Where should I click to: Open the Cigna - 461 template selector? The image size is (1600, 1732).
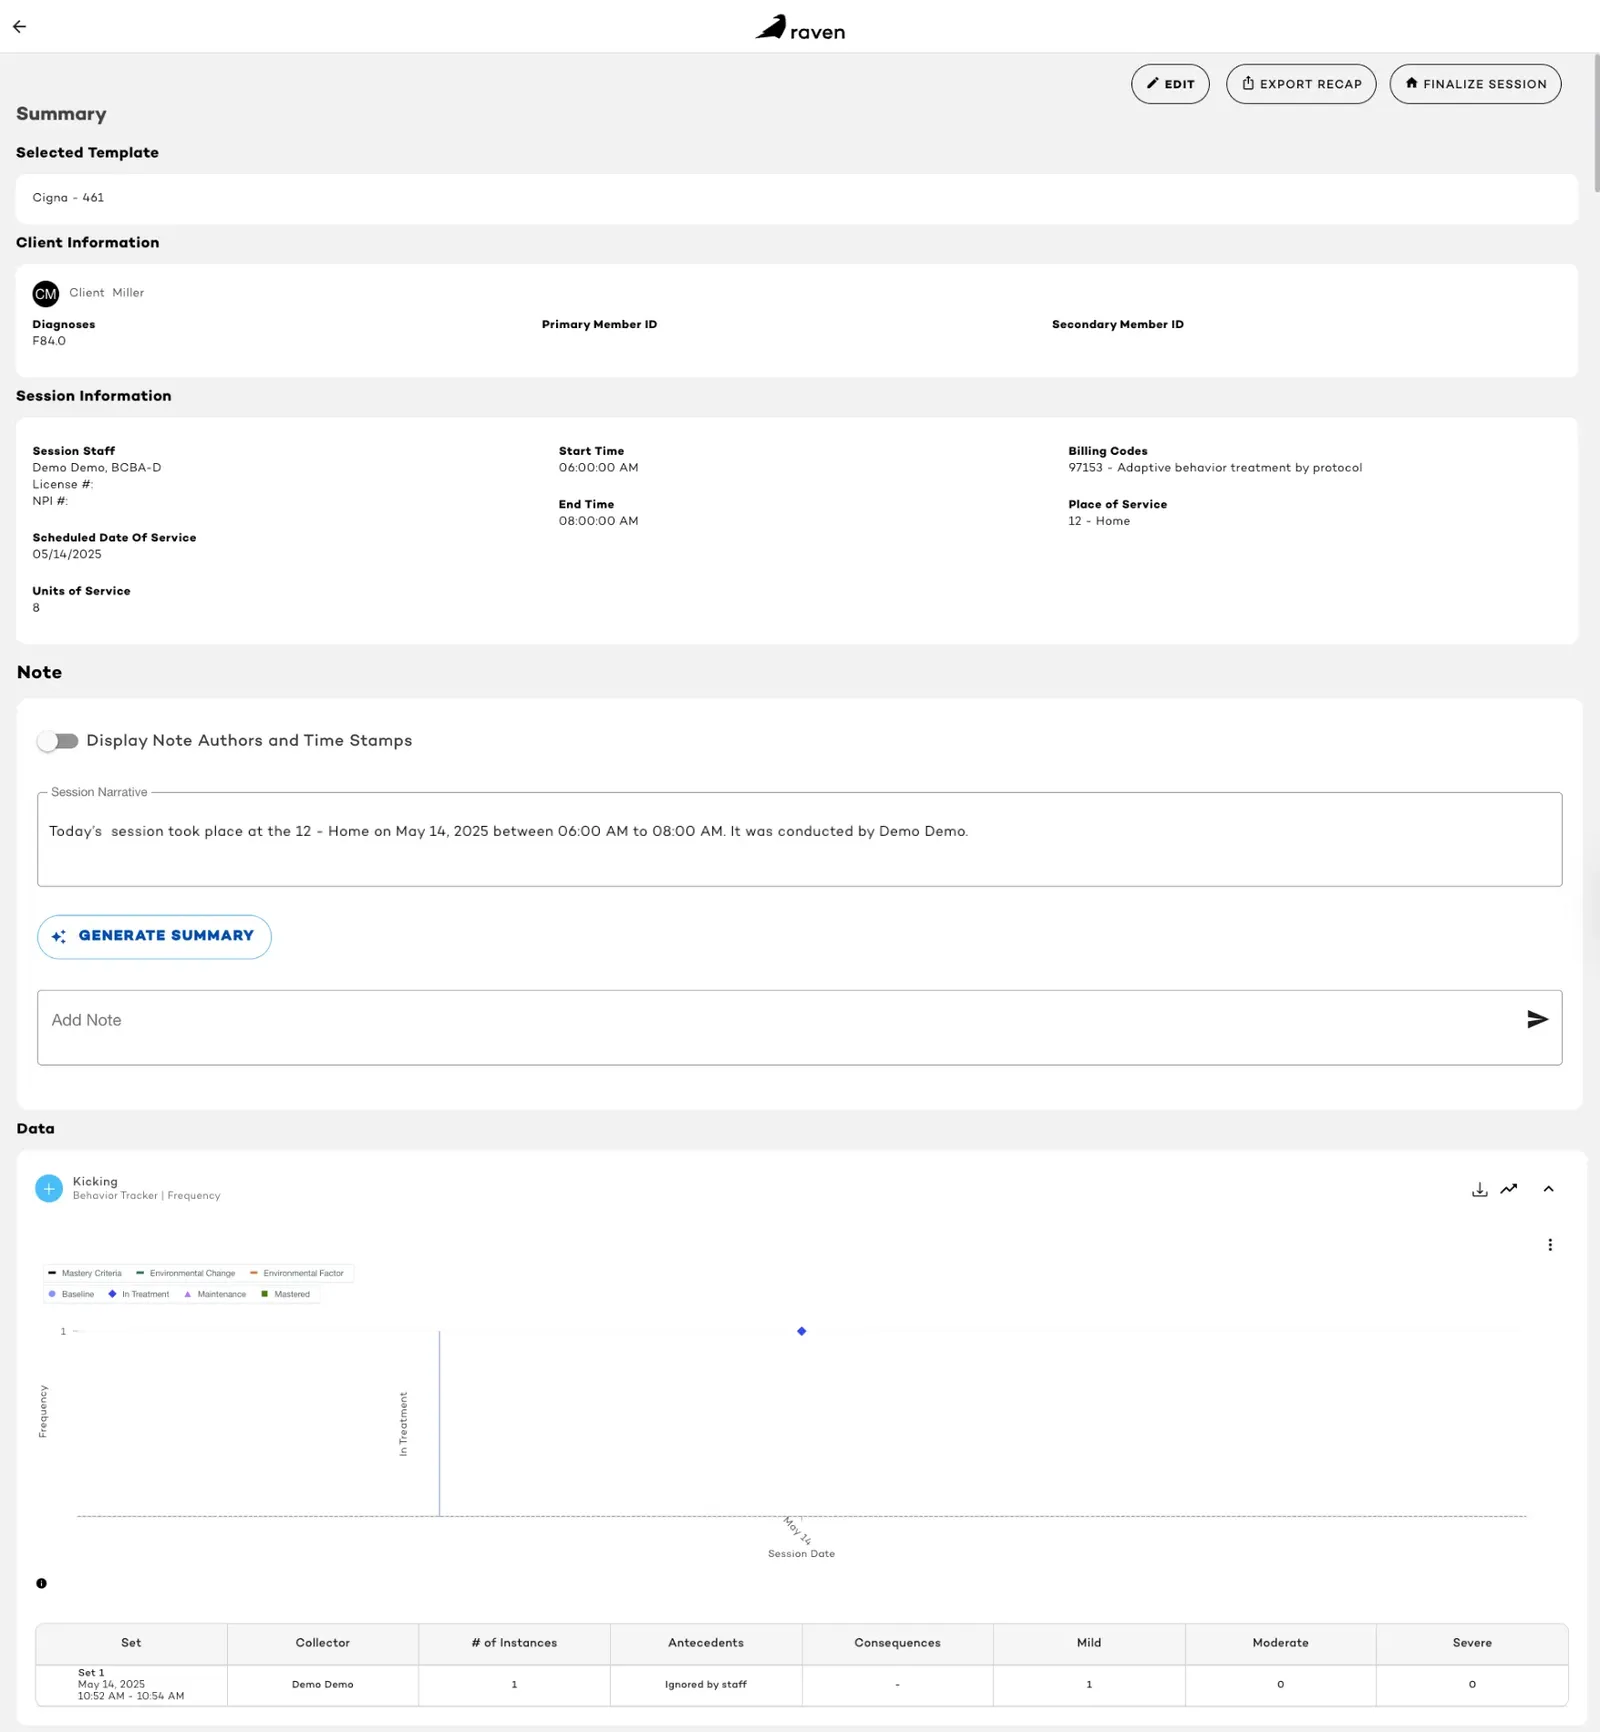(x=797, y=198)
